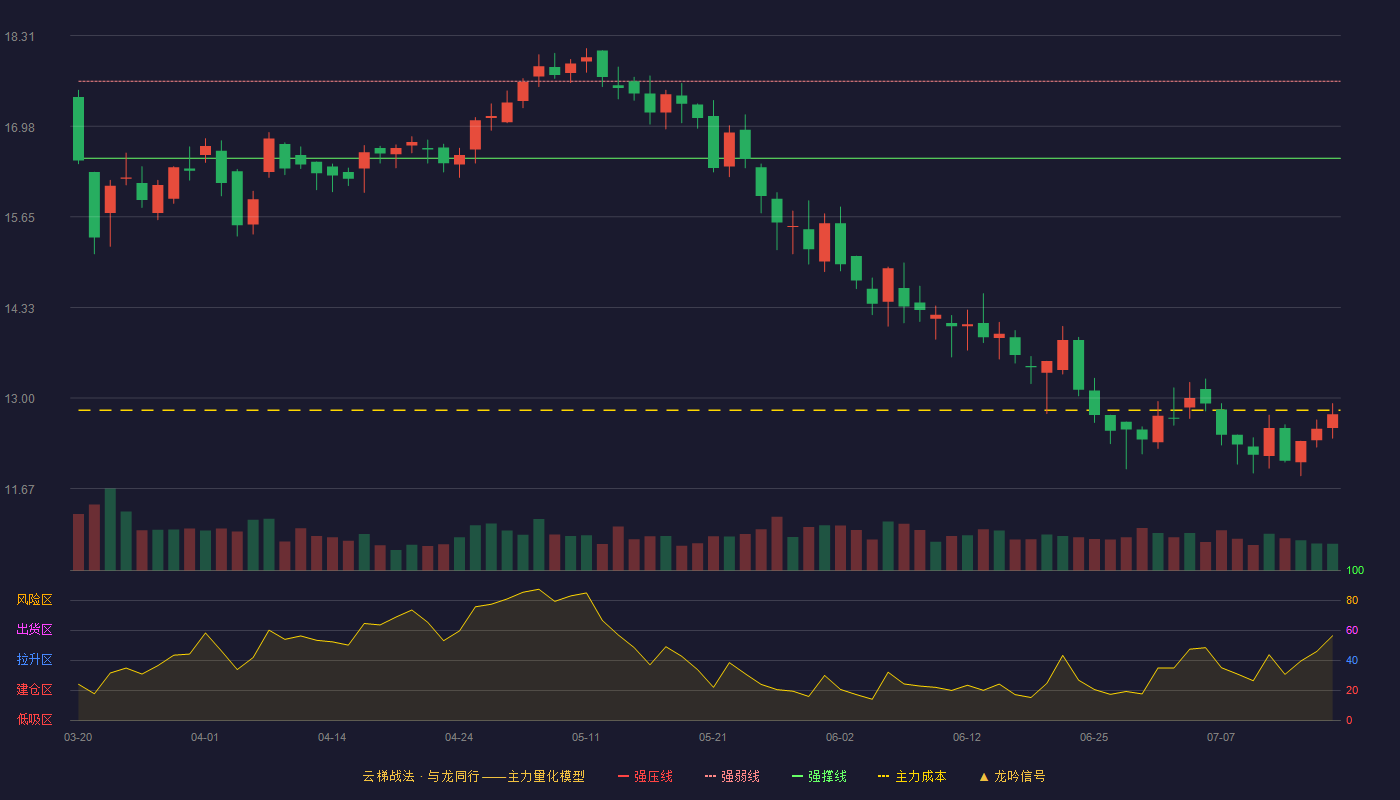Hide the 主力成本 dashed line via legend
This screenshot has height=800, width=1400.
tap(911, 776)
